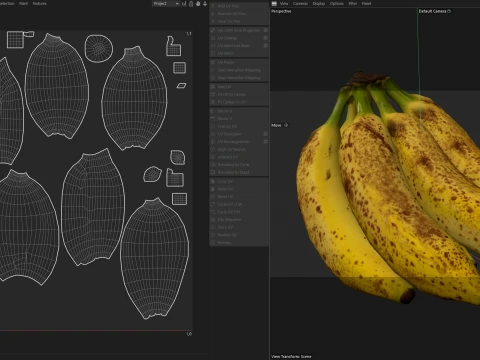Open Set UVW from Projection options gear
480x360 pixels.
pyautogui.click(x=265, y=30)
